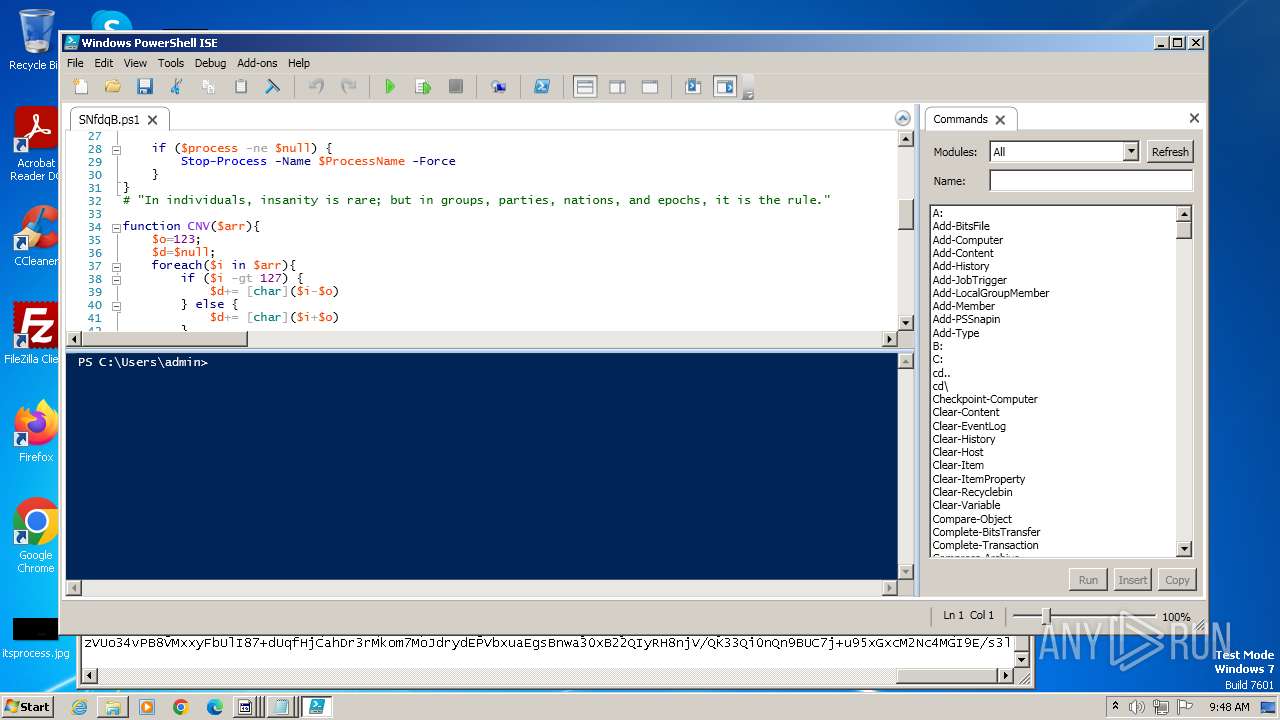Toggle Command Add-on pane icon
Screen dimensions: 1280x720
click(724, 87)
